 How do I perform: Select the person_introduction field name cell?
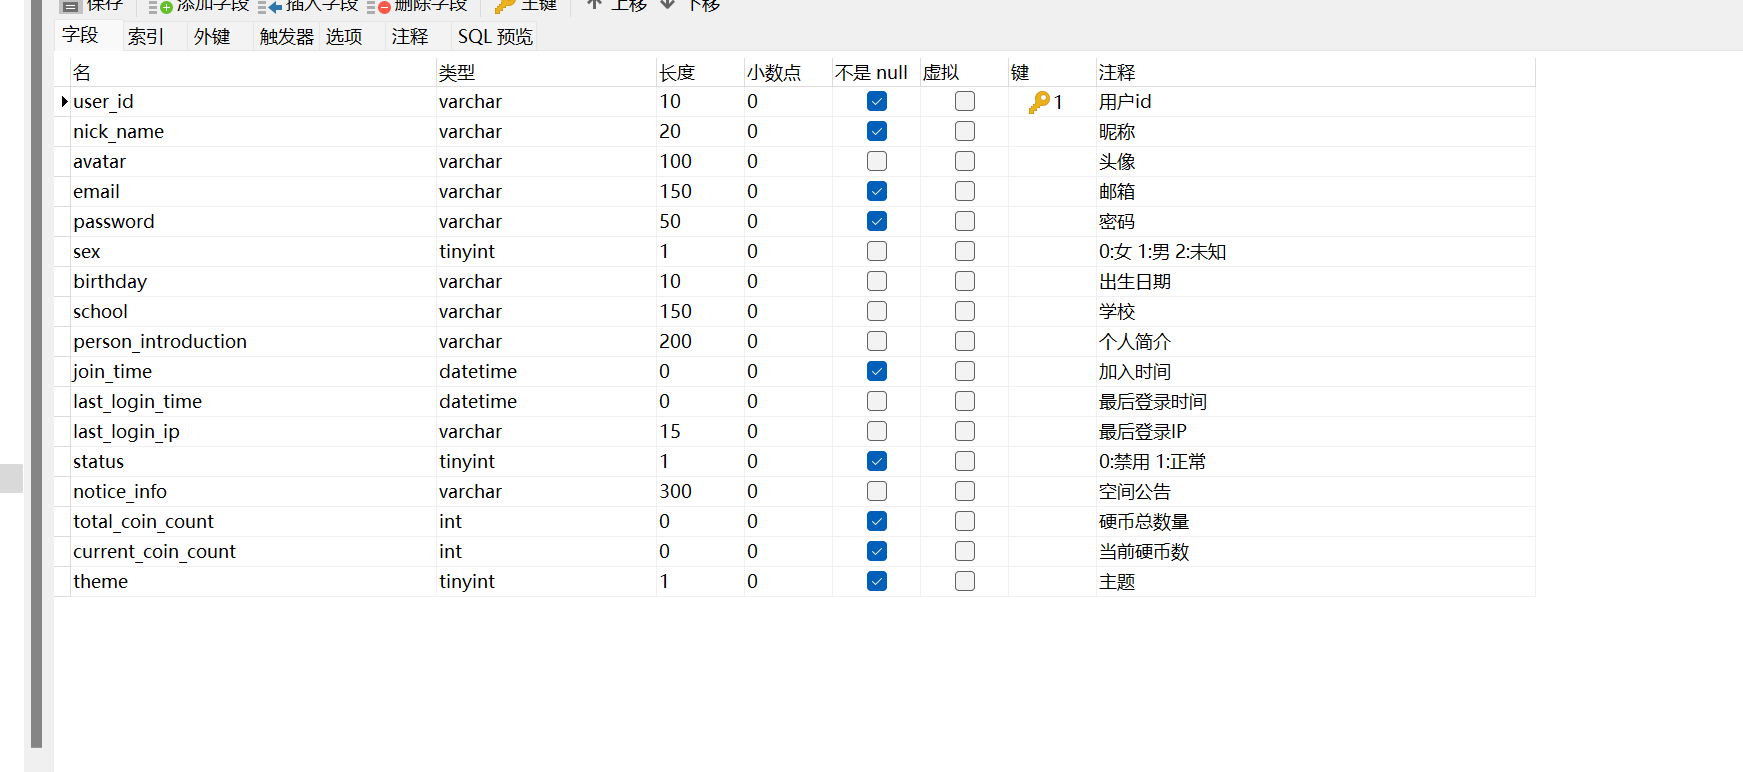160,341
